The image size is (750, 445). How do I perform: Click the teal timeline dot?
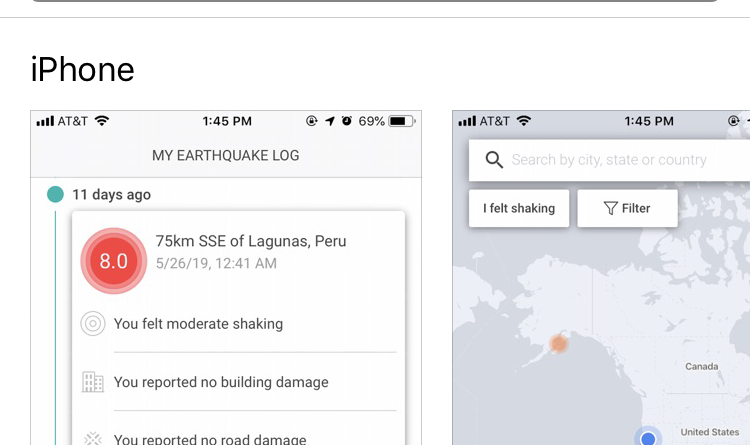[x=55, y=194]
